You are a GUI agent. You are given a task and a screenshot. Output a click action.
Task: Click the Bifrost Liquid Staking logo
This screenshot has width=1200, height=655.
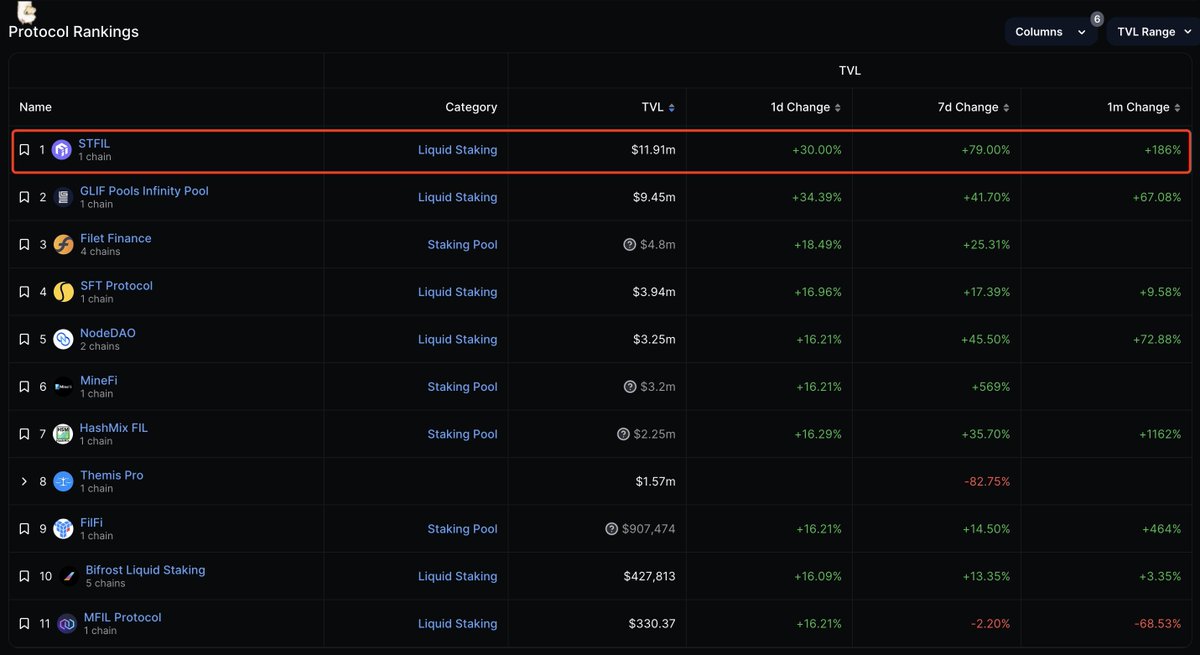point(69,576)
